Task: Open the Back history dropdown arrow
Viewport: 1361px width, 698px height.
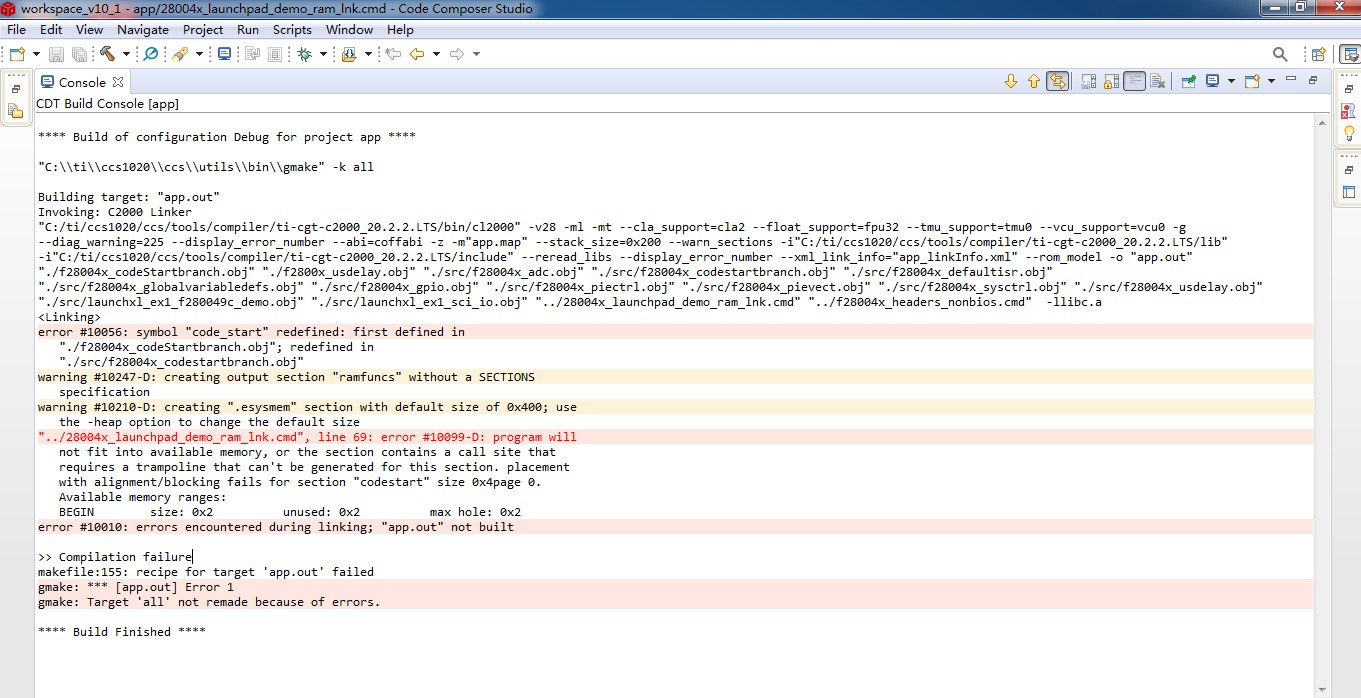Action: tap(436, 54)
